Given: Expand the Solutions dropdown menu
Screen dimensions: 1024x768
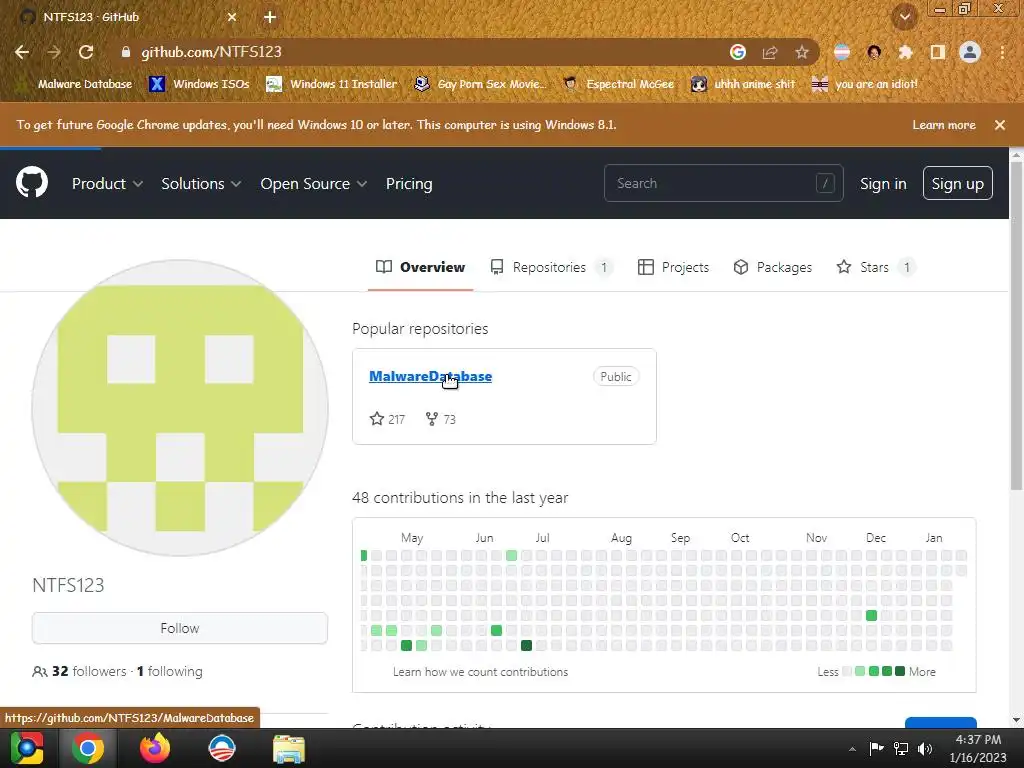Looking at the screenshot, I should [201, 184].
